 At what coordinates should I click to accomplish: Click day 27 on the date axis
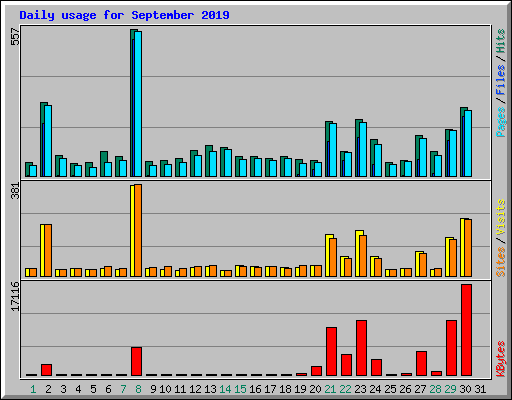pos(420,389)
